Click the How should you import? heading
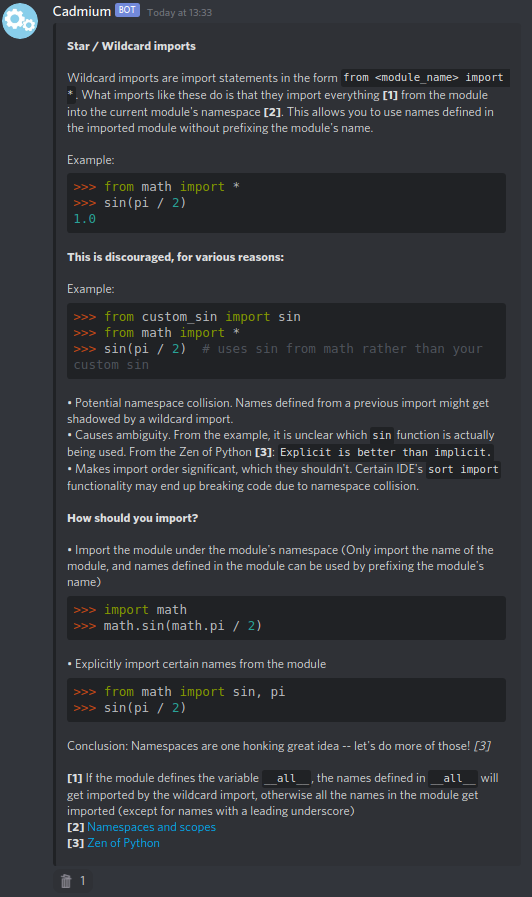This screenshot has height=897, width=532. (132, 518)
